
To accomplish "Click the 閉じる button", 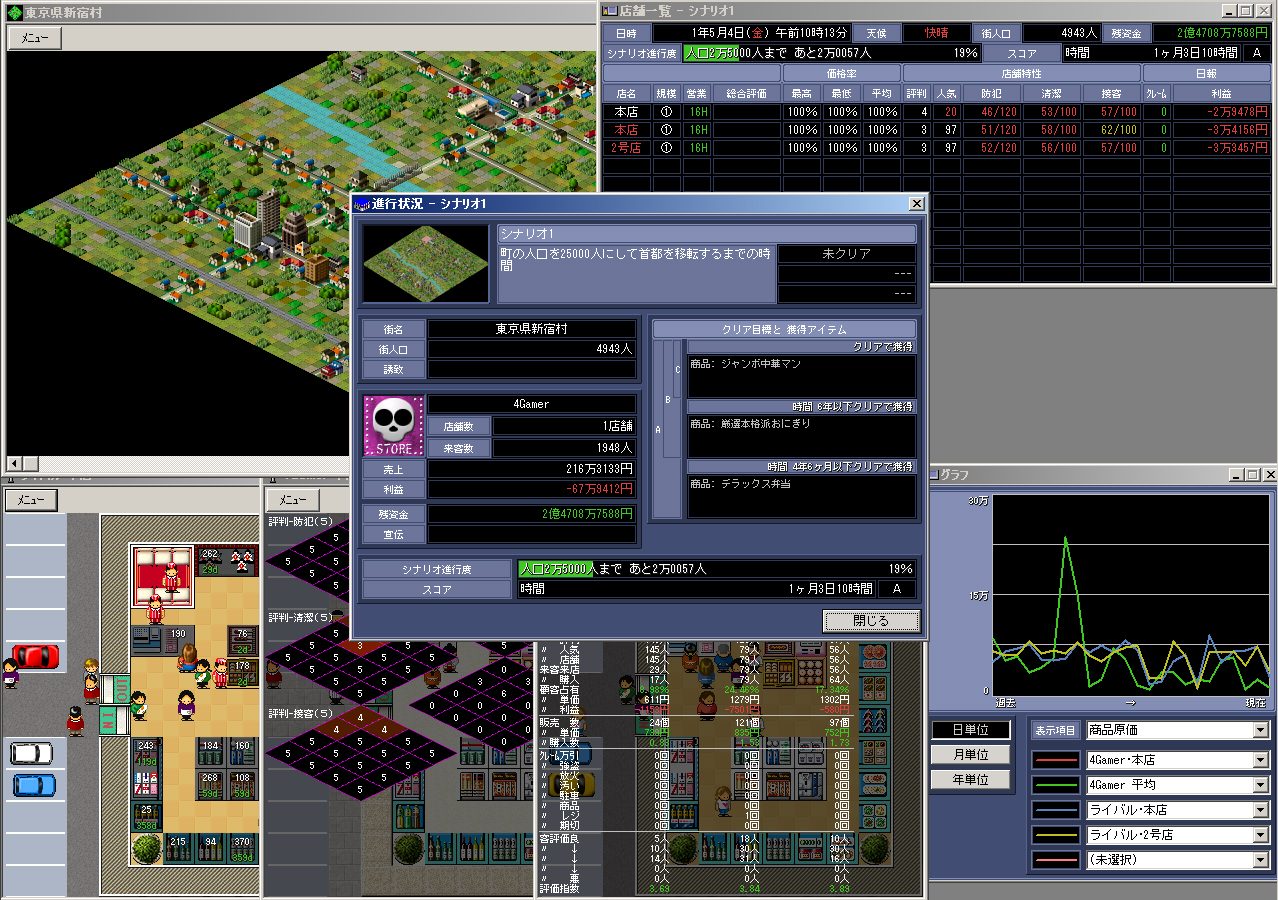I will coord(870,621).
